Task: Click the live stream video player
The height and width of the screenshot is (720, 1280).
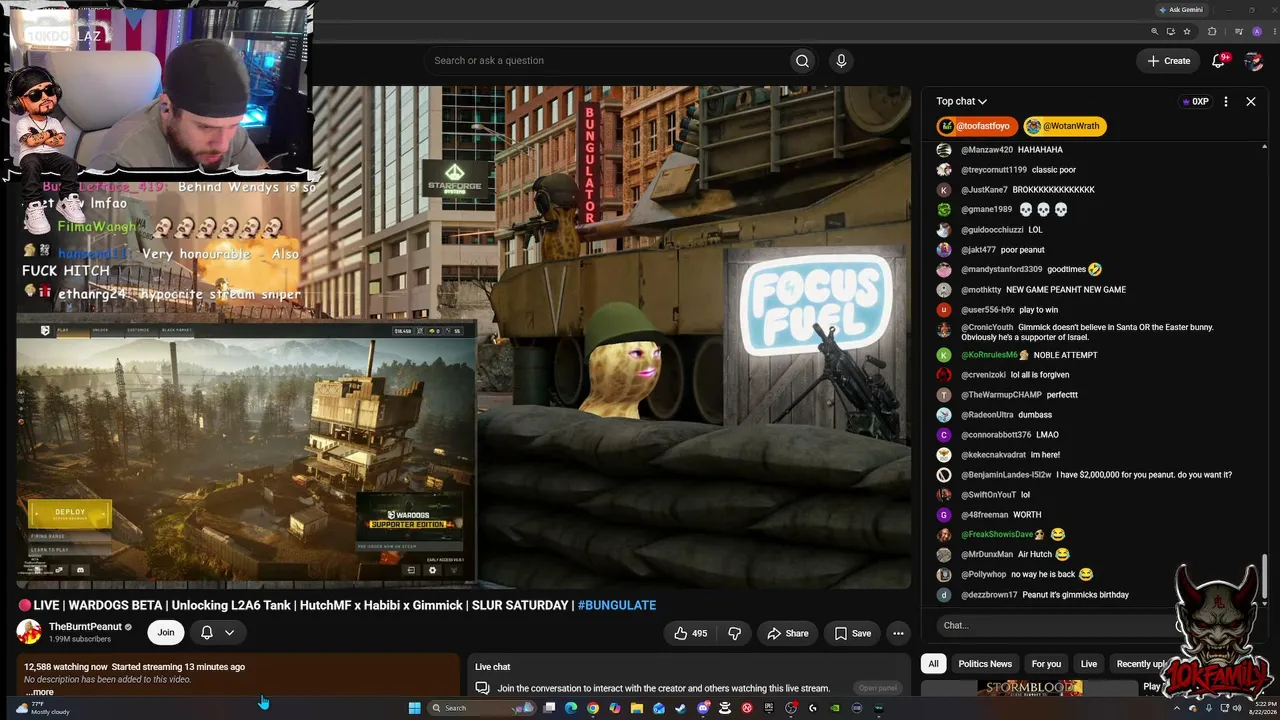Action: (464, 336)
